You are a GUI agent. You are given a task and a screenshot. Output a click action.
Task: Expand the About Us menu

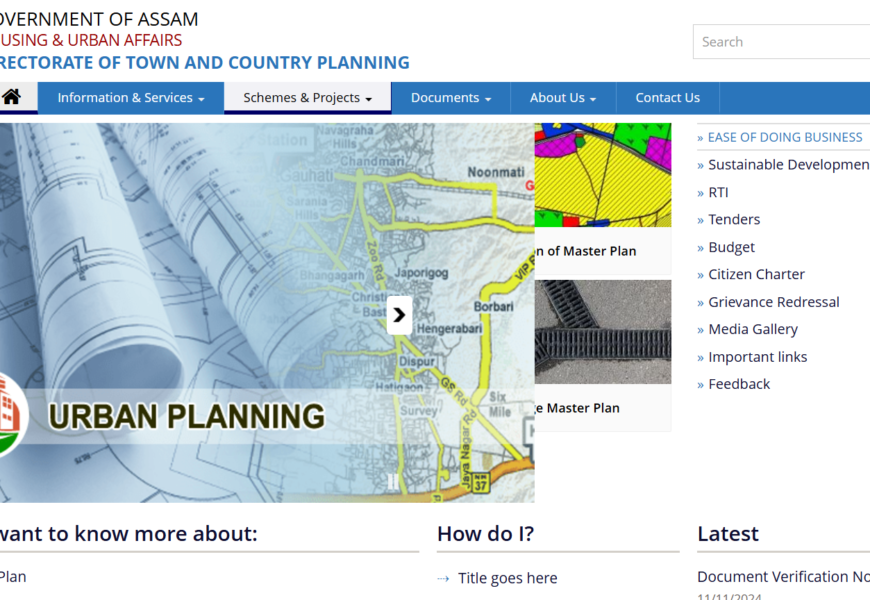[x=562, y=98]
